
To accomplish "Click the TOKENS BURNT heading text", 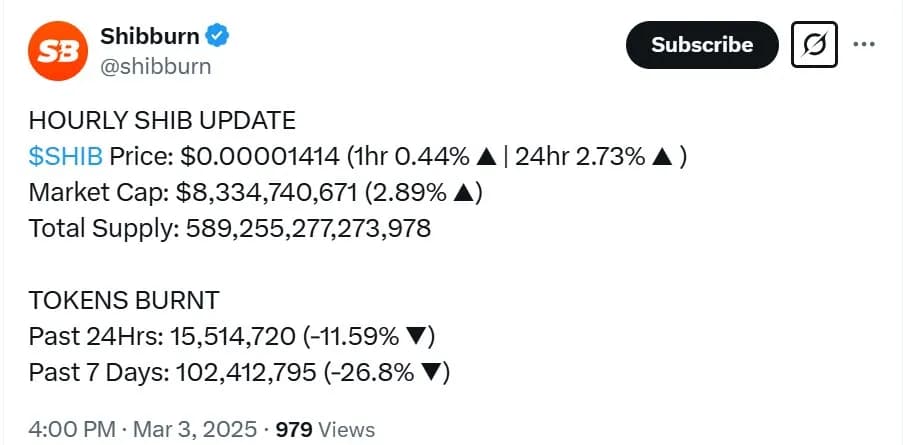I will pyautogui.click(x=124, y=301).
